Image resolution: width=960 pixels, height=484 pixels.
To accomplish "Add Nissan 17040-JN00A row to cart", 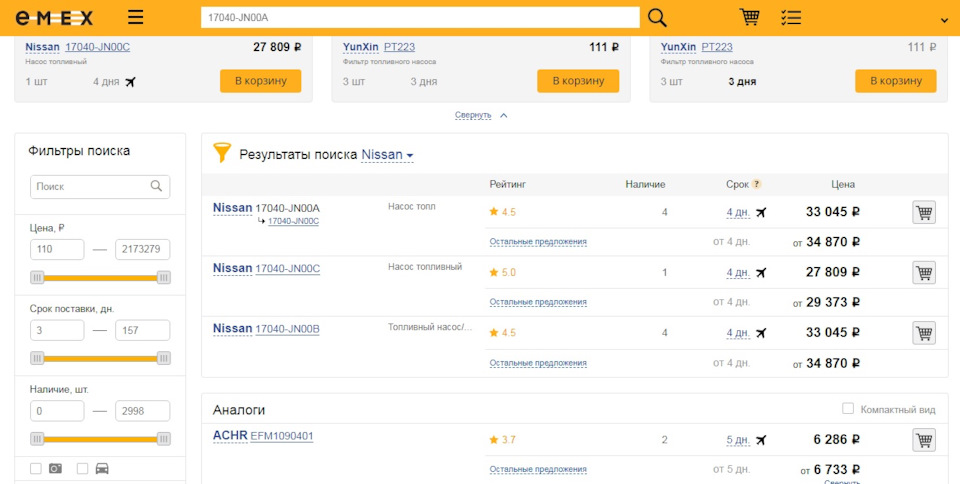I will click(923, 212).
